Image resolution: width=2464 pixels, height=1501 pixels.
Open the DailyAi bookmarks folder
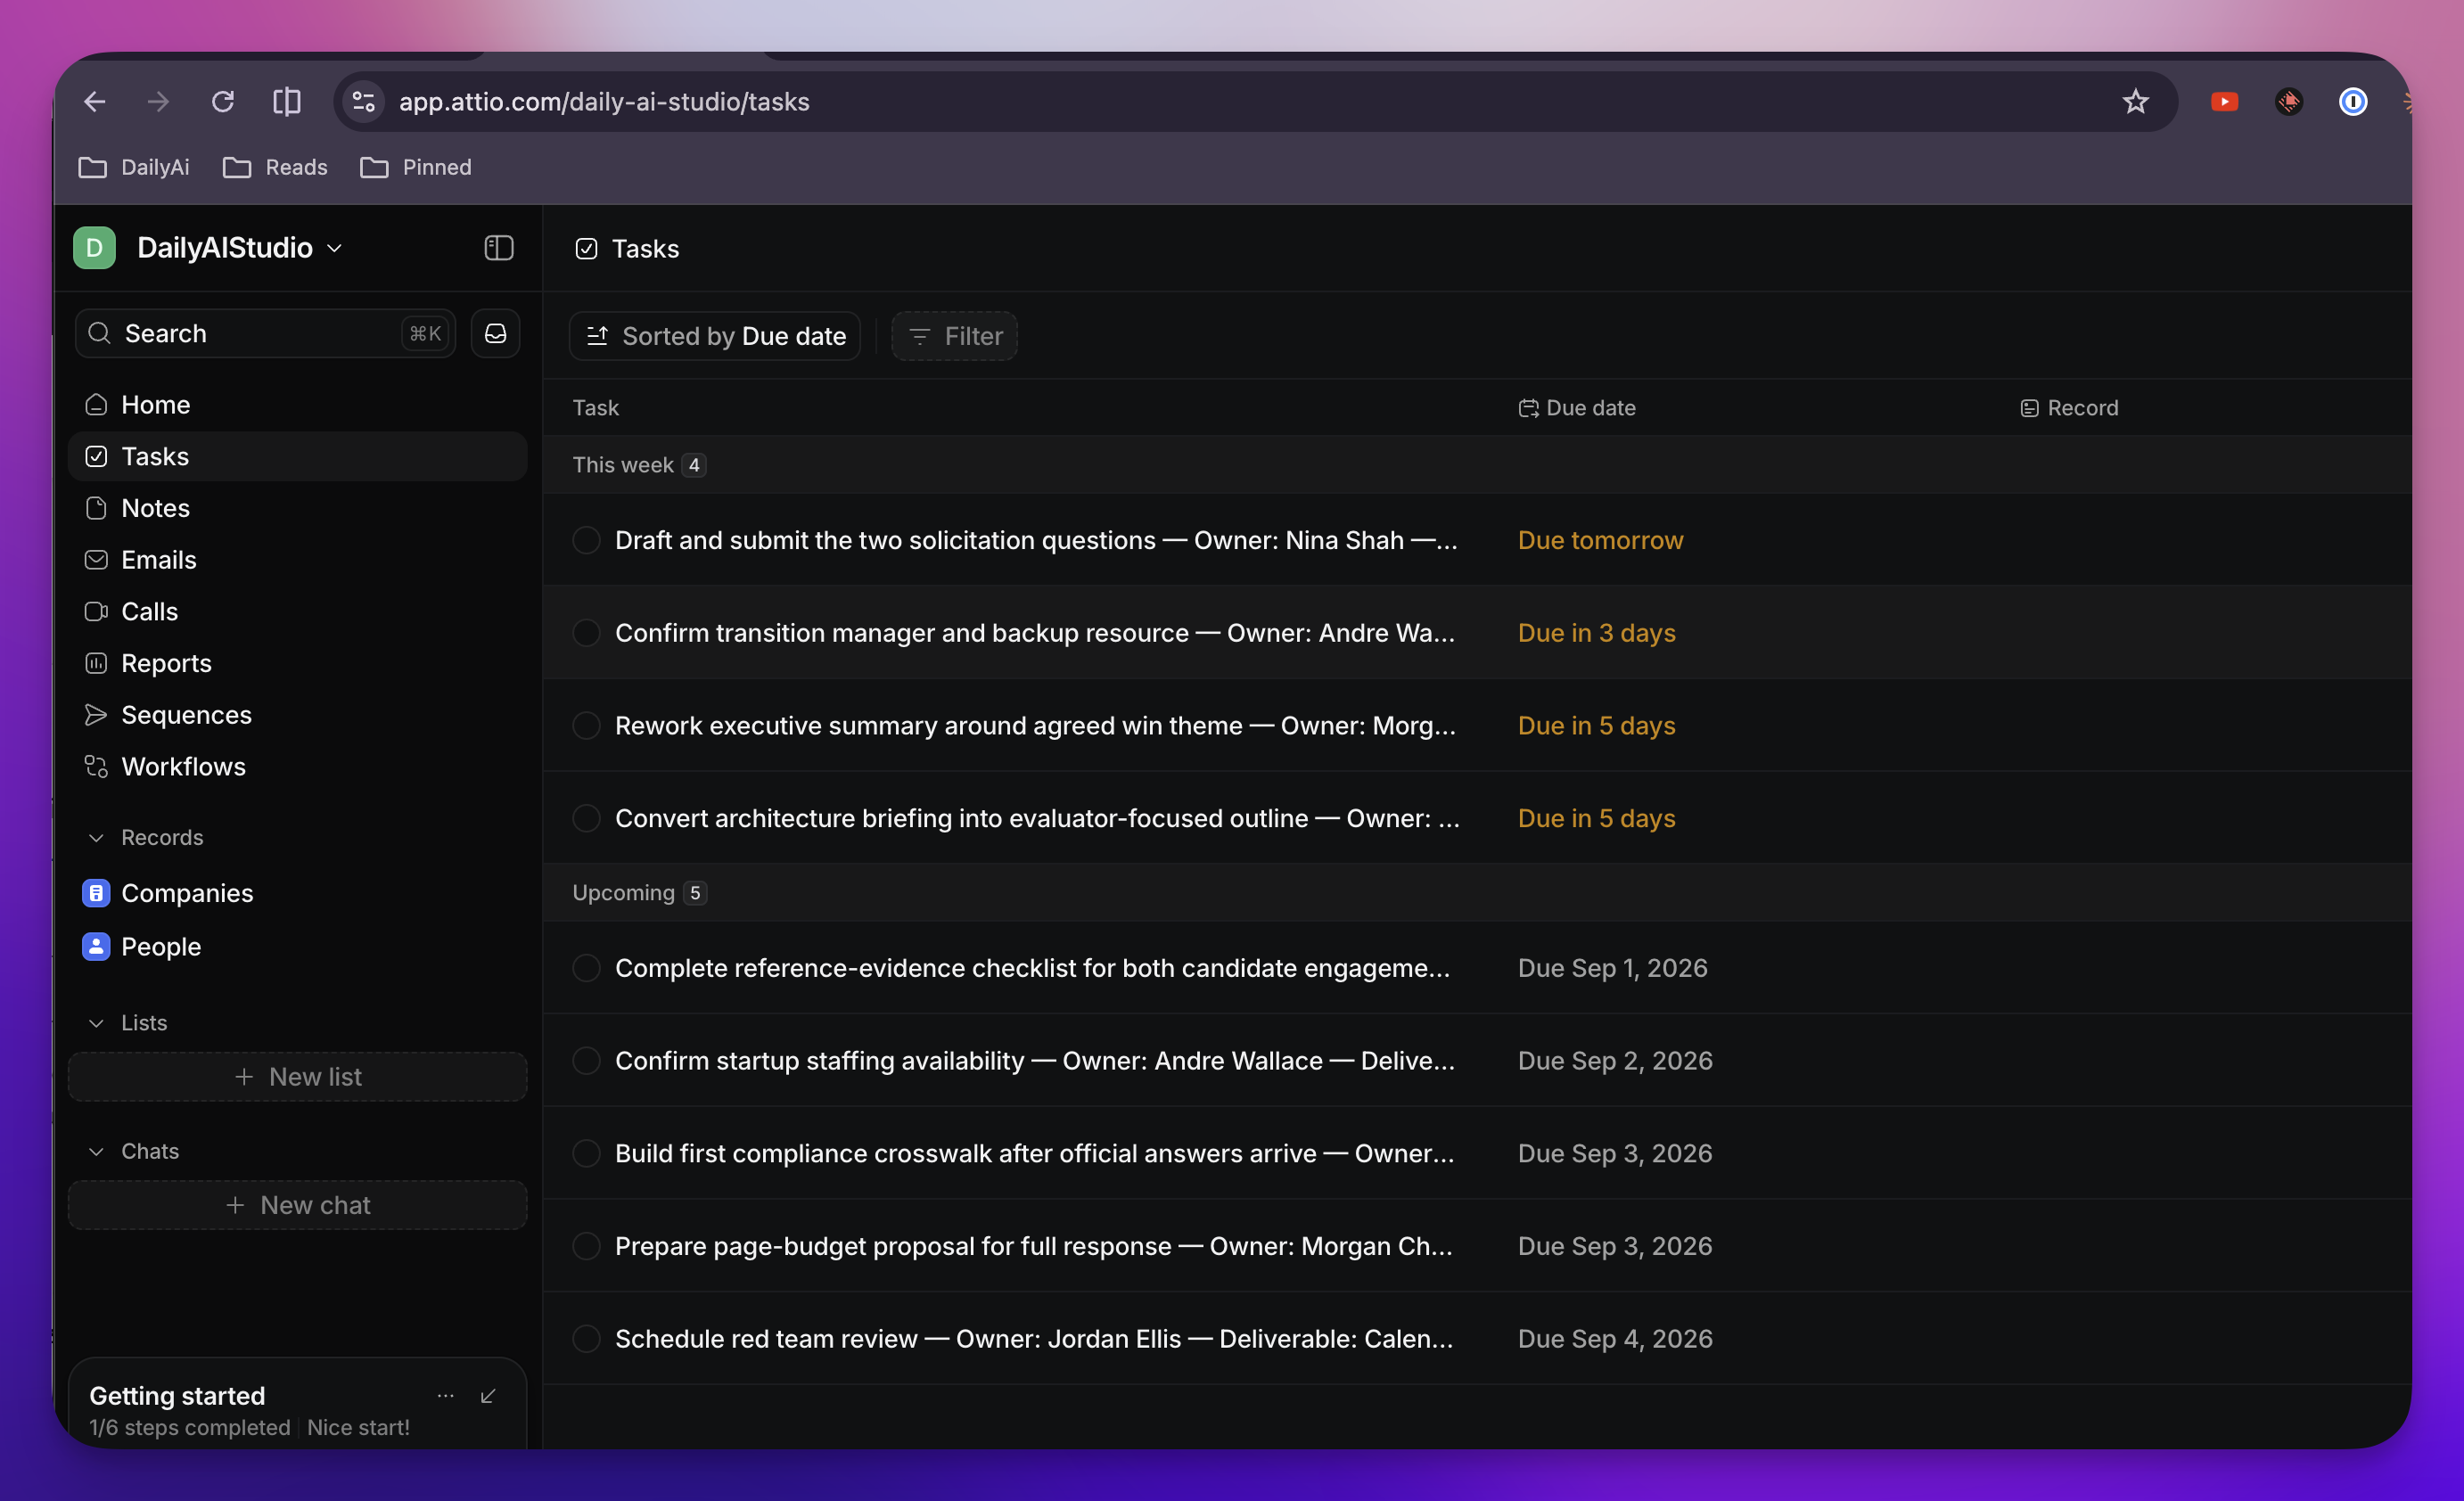tap(134, 167)
